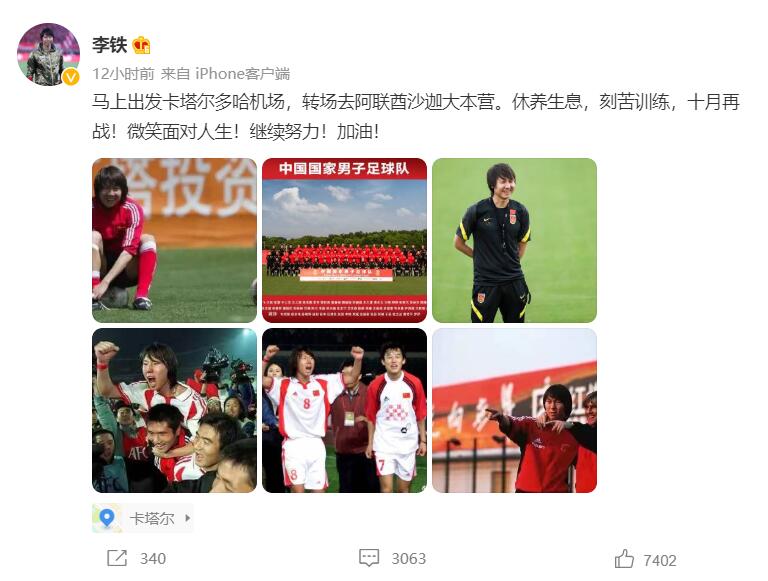Image resolution: width=768 pixels, height=581 pixels.
Task: Click the gold crown membership badge
Action: click(141, 45)
